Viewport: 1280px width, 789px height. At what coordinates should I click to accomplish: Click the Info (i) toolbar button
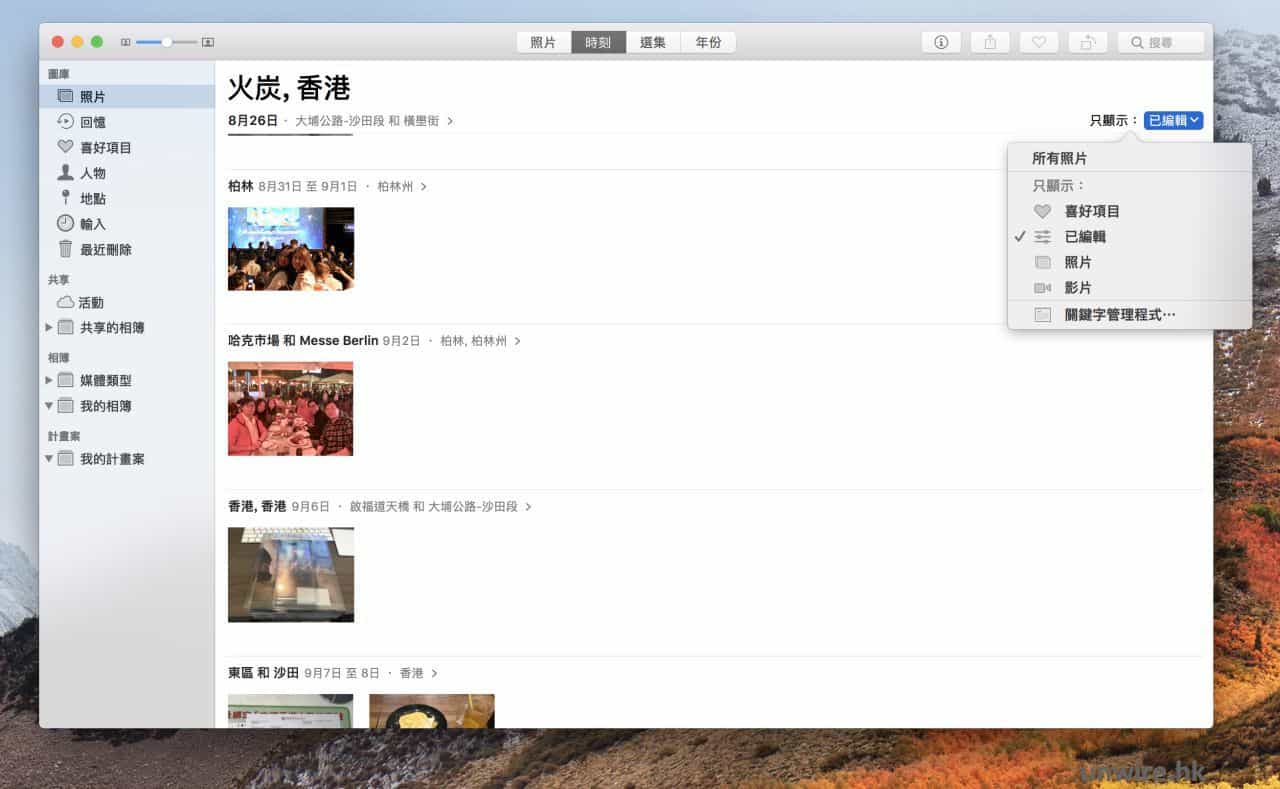940,42
